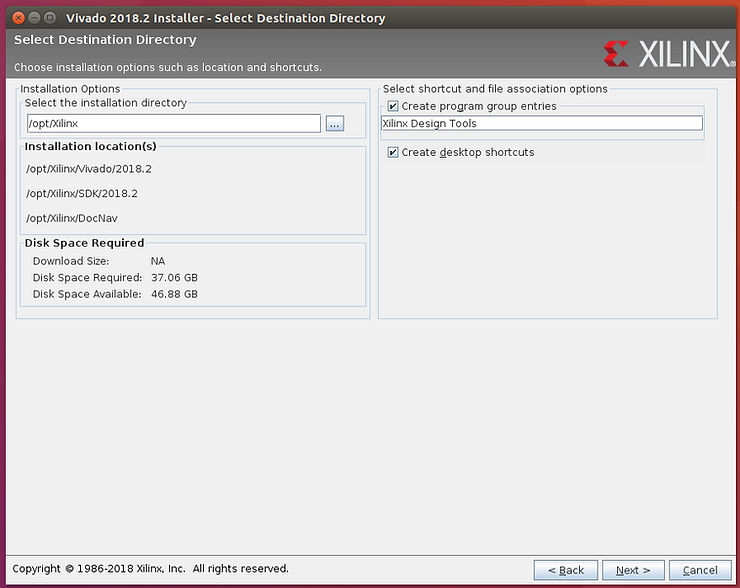
Task: Toggle Create desktop shortcuts checkbox
Action: (393, 152)
